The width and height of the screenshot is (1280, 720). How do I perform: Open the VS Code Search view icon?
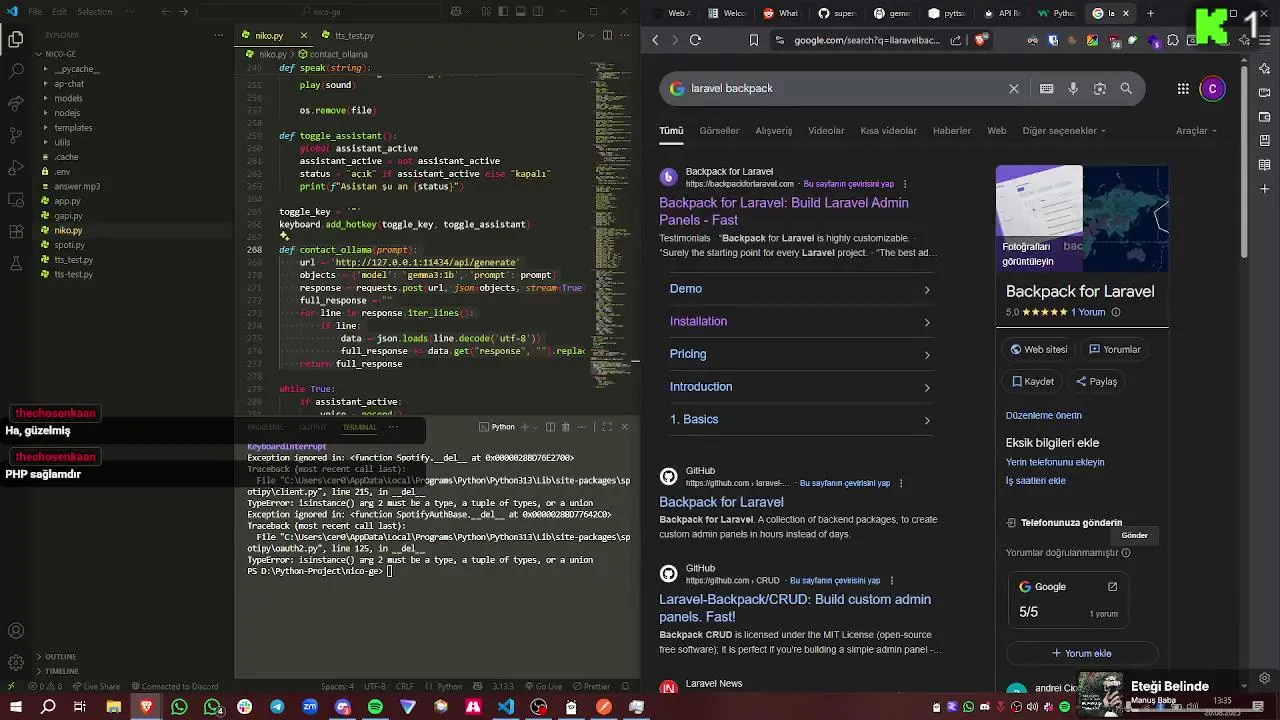pyautogui.click(x=16, y=72)
